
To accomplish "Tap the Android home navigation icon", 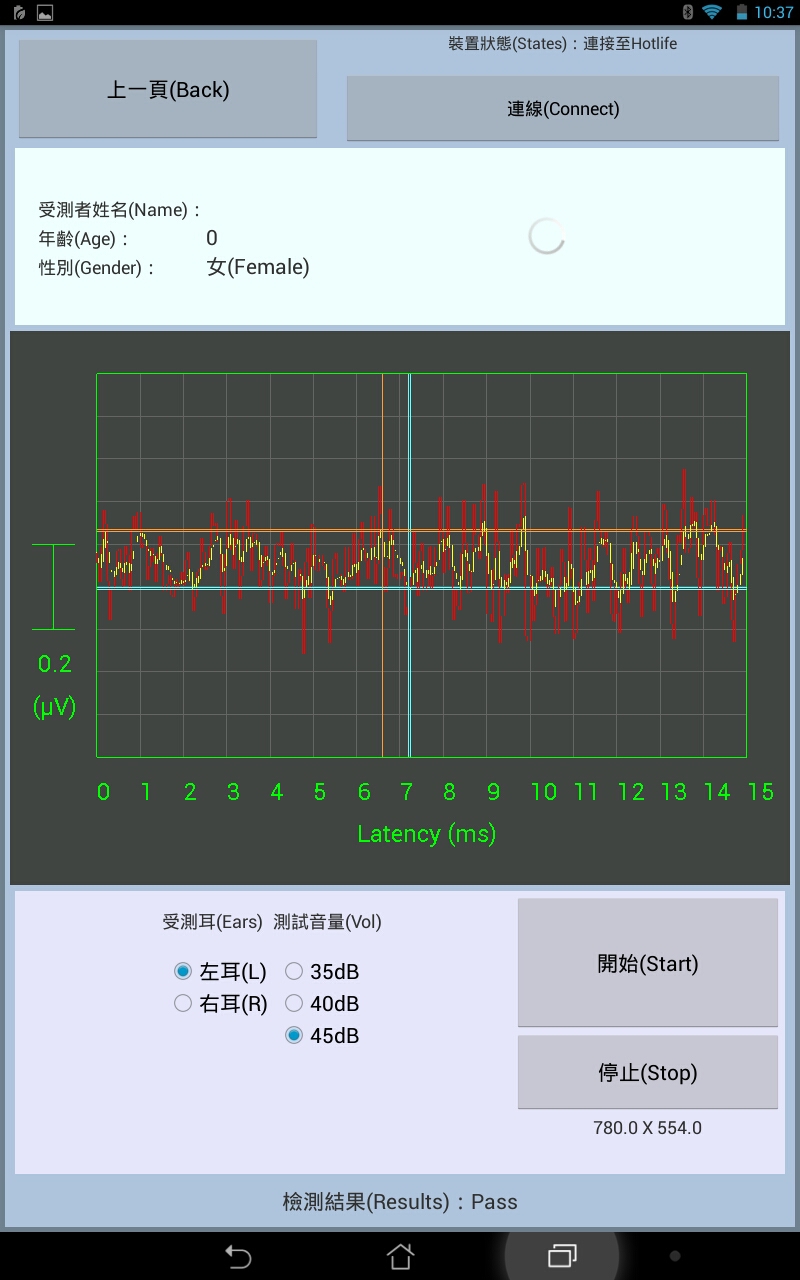I will [x=400, y=1256].
